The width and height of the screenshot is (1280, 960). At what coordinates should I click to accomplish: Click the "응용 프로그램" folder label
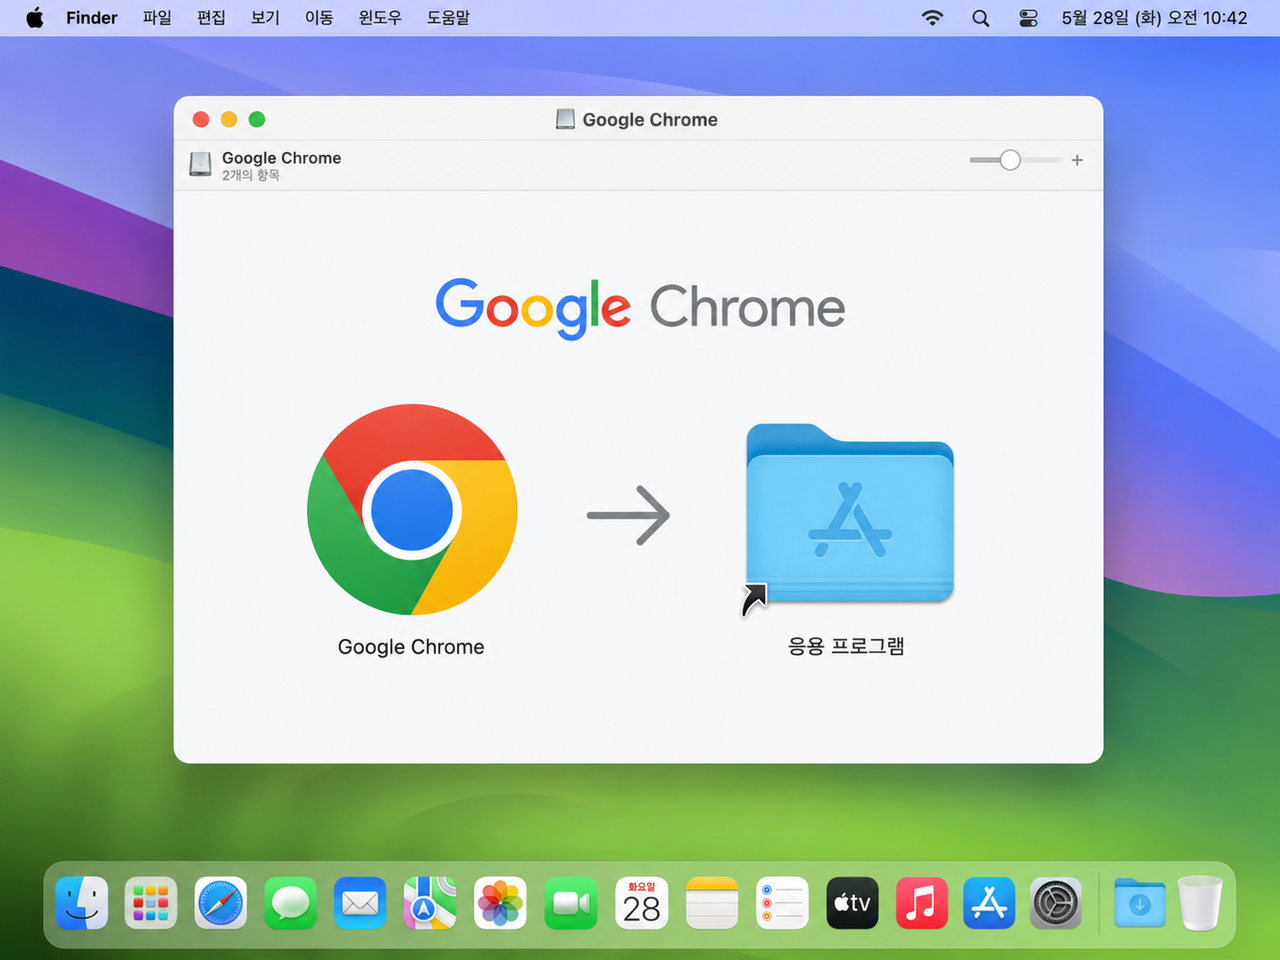846,646
